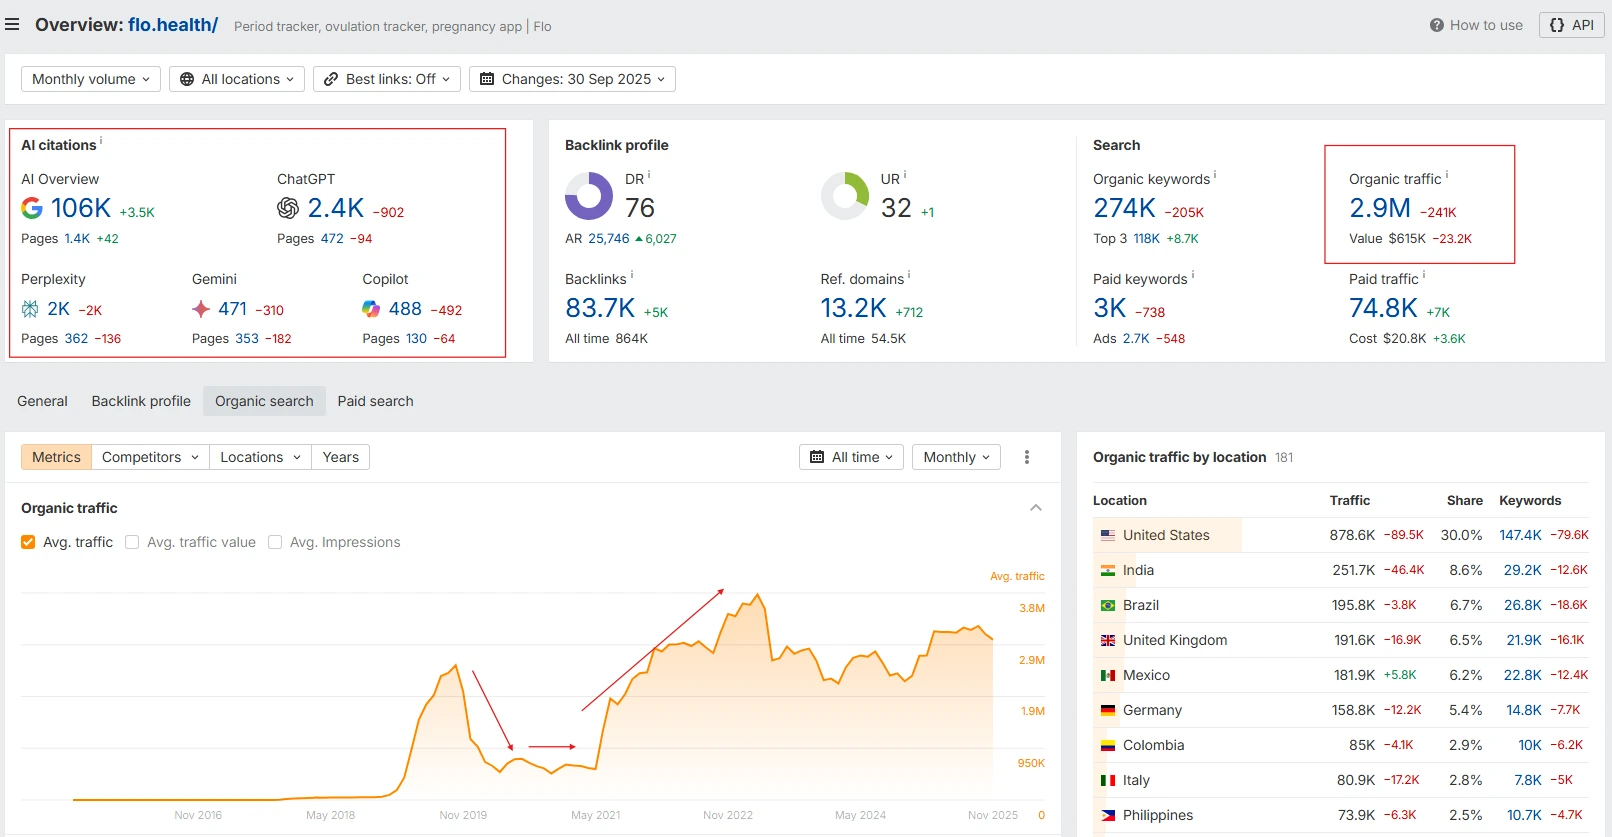Open the Monthly volume dropdown
This screenshot has width=1612, height=837.
pyautogui.click(x=90, y=79)
